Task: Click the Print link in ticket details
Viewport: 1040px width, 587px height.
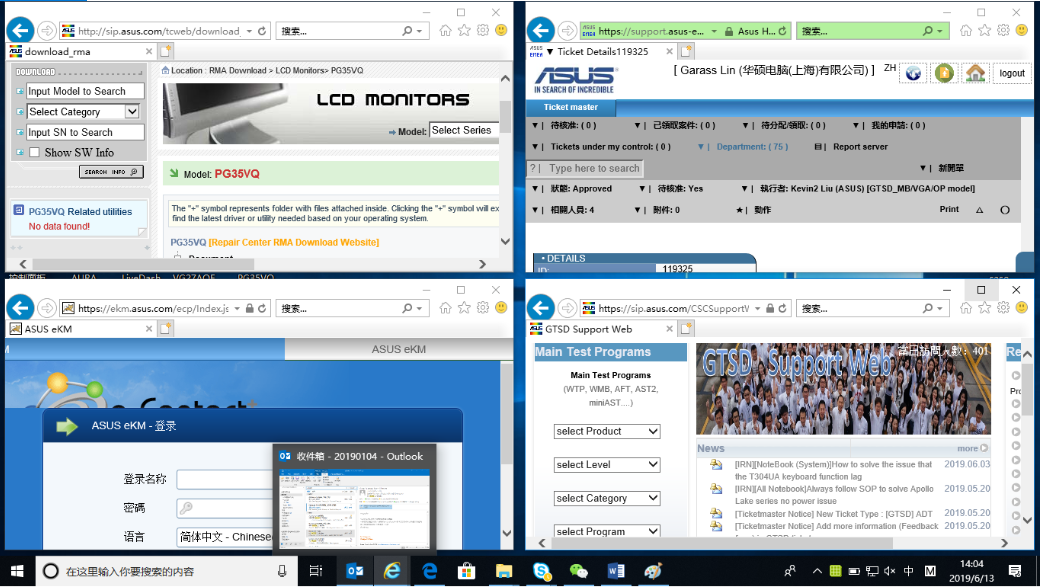Action: click(949, 210)
